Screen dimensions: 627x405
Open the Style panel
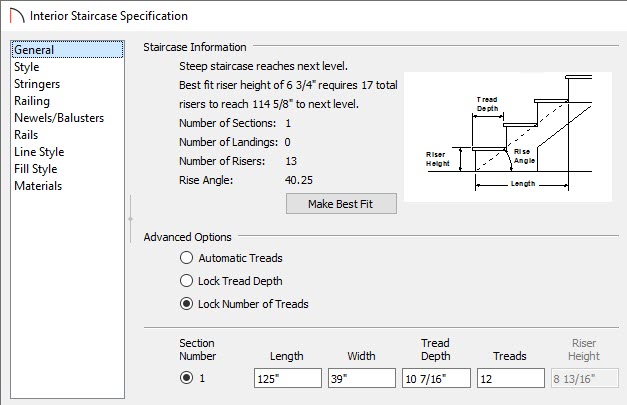click(26, 67)
